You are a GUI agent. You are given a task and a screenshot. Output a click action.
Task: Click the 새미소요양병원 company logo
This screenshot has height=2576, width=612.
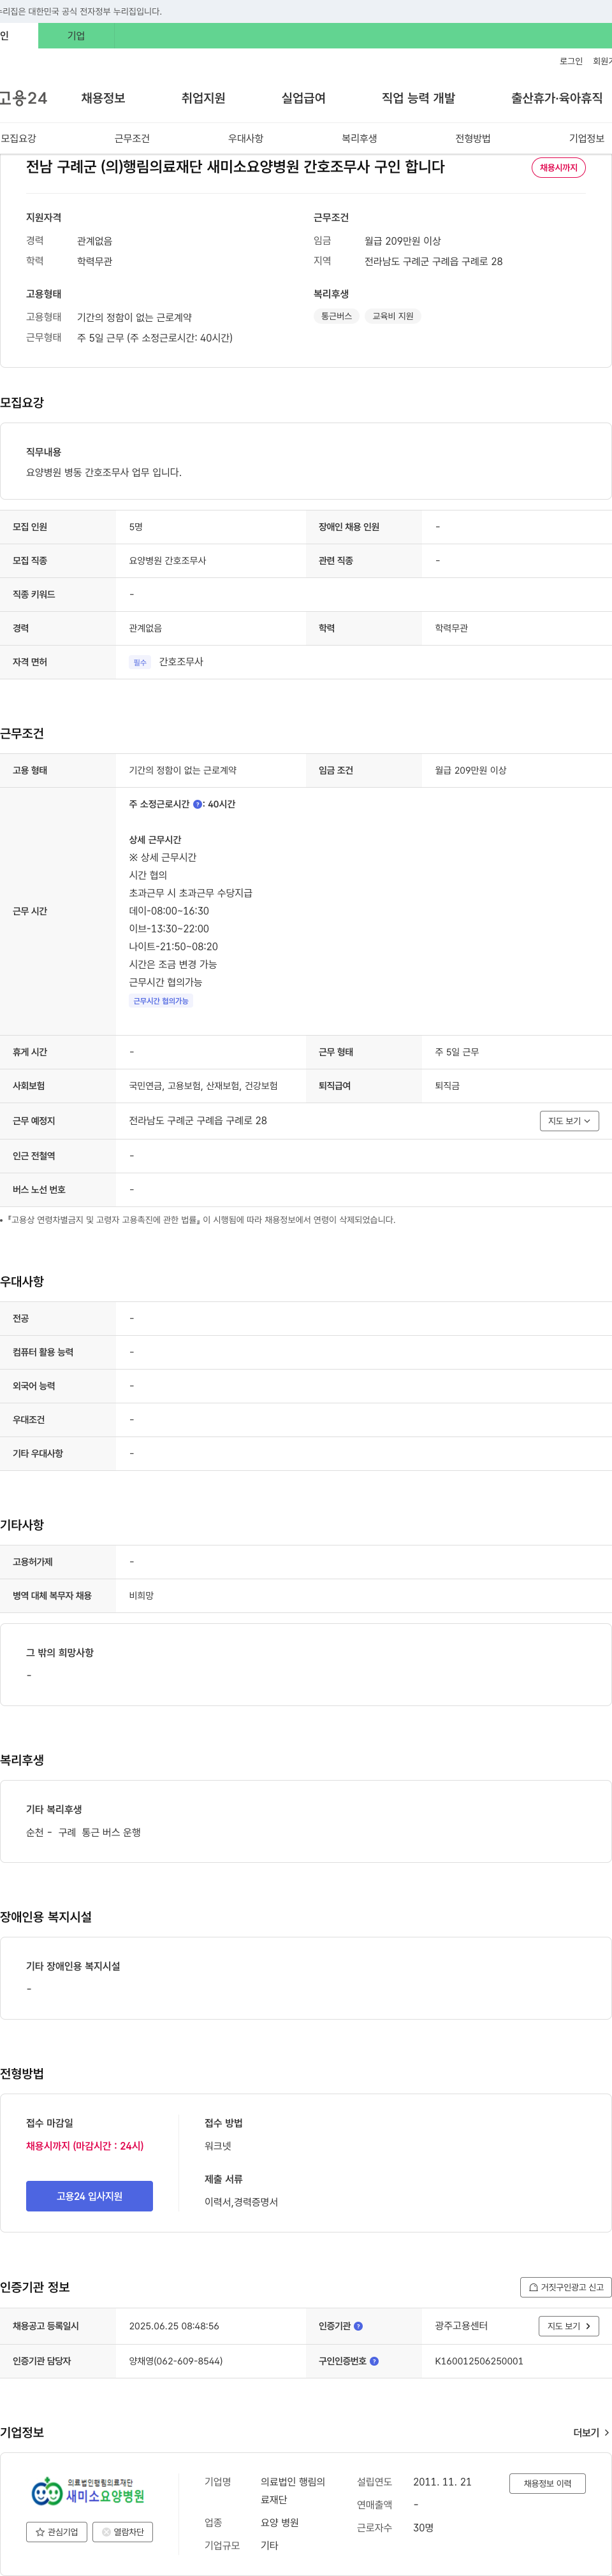pos(88,2491)
